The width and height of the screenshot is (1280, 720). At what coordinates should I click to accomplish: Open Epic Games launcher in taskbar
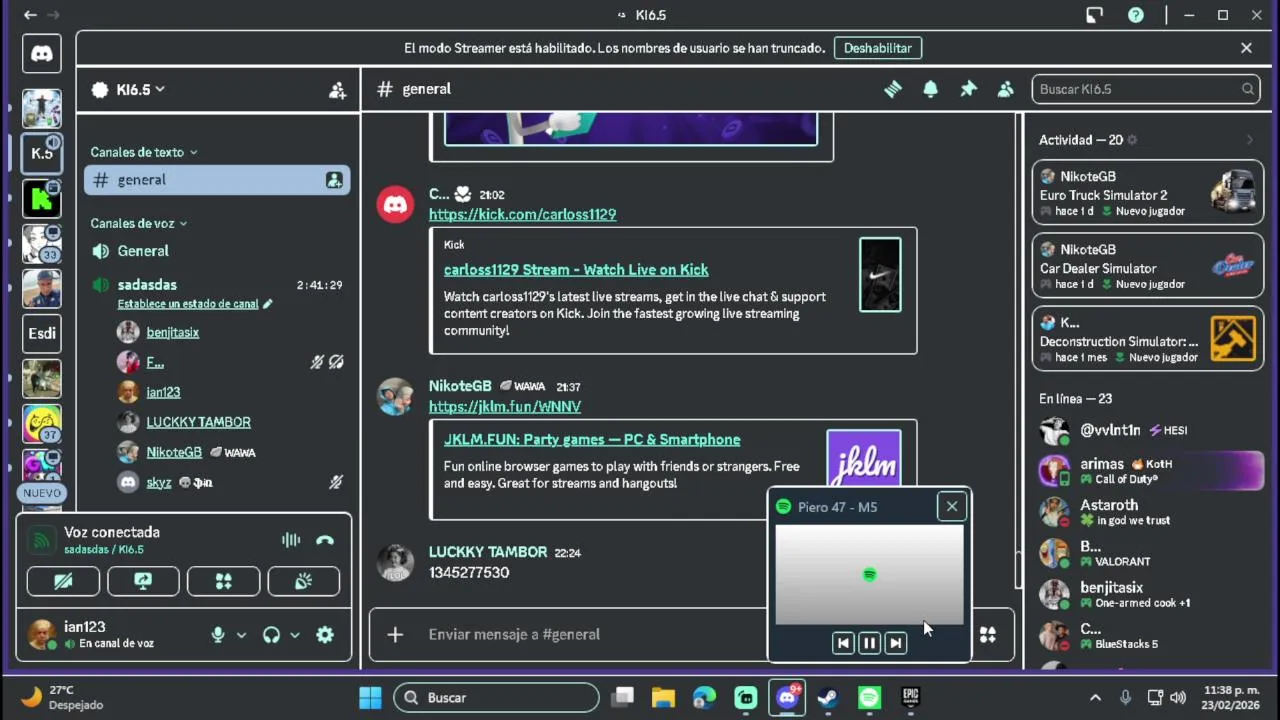(910, 698)
